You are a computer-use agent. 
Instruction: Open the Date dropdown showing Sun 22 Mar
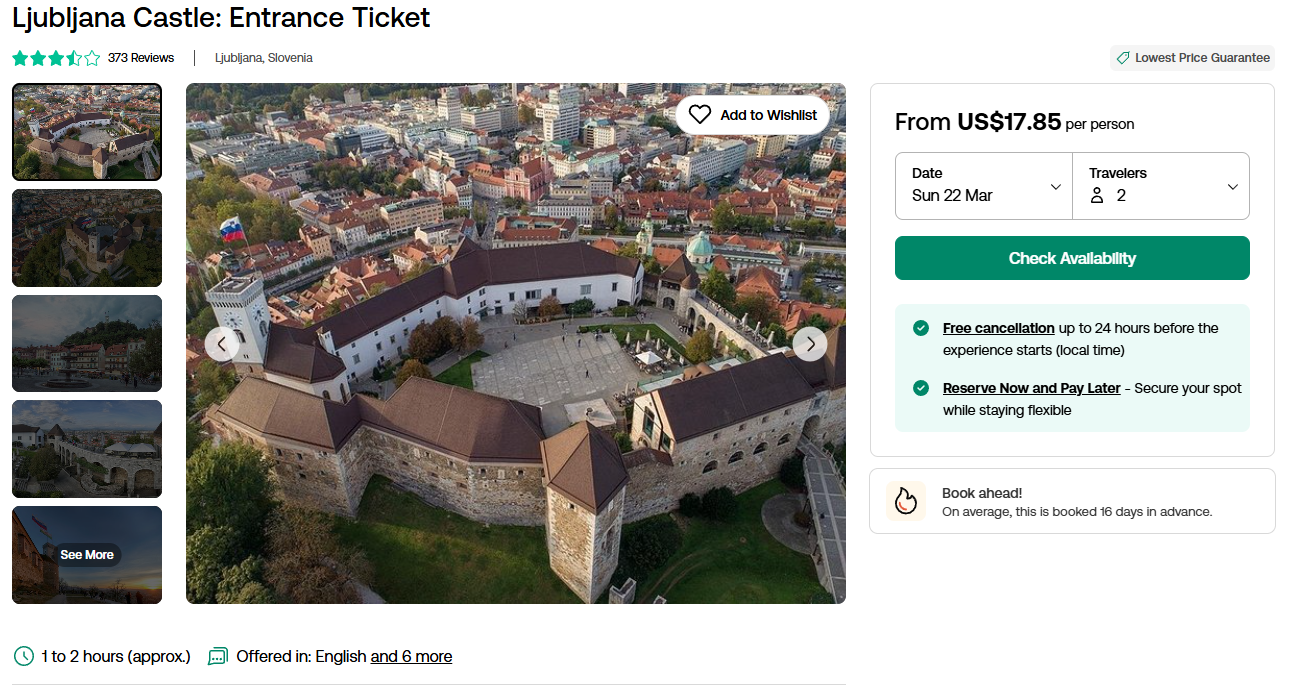pyautogui.click(x=983, y=186)
